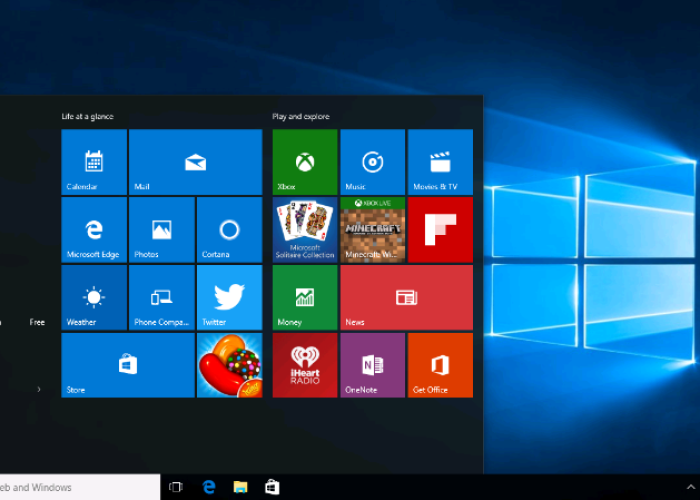Viewport: 700px width, 500px height.
Task: Open the Photos tile
Action: (x=162, y=230)
